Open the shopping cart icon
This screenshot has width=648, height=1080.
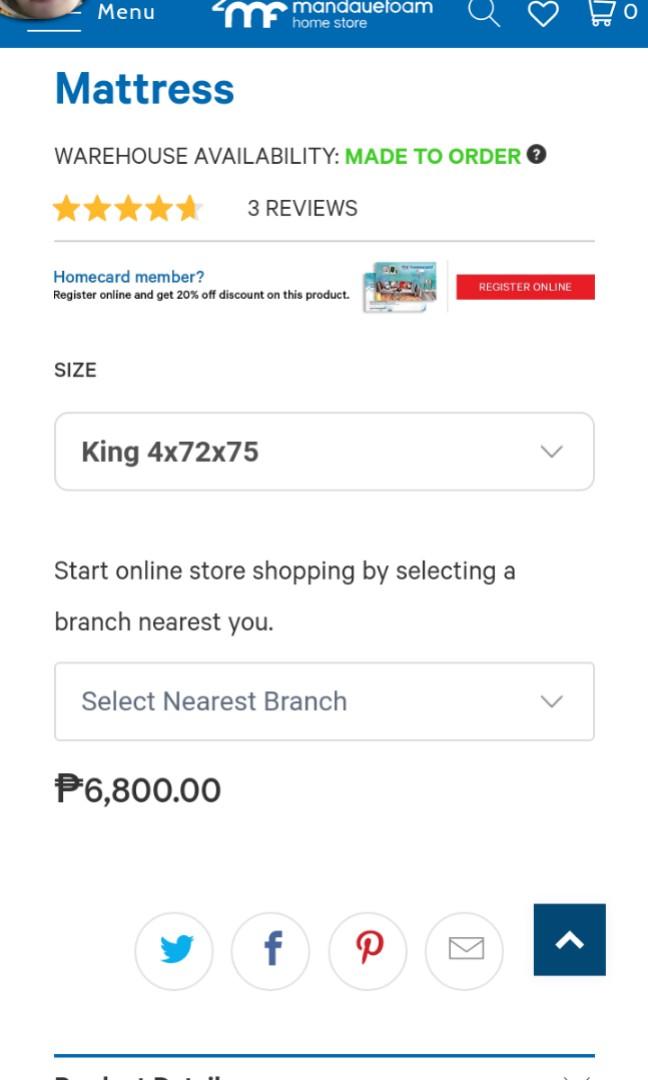pyautogui.click(x=603, y=13)
